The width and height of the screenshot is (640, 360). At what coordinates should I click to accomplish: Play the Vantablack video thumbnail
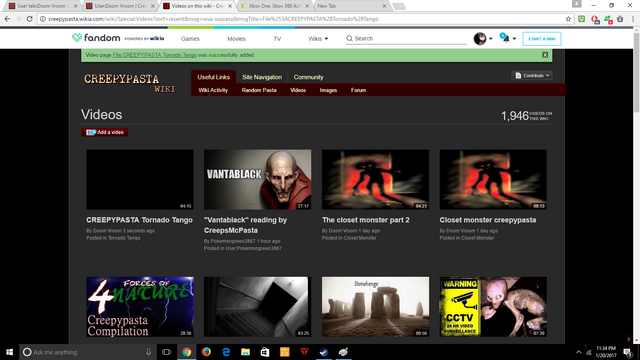coord(258,180)
